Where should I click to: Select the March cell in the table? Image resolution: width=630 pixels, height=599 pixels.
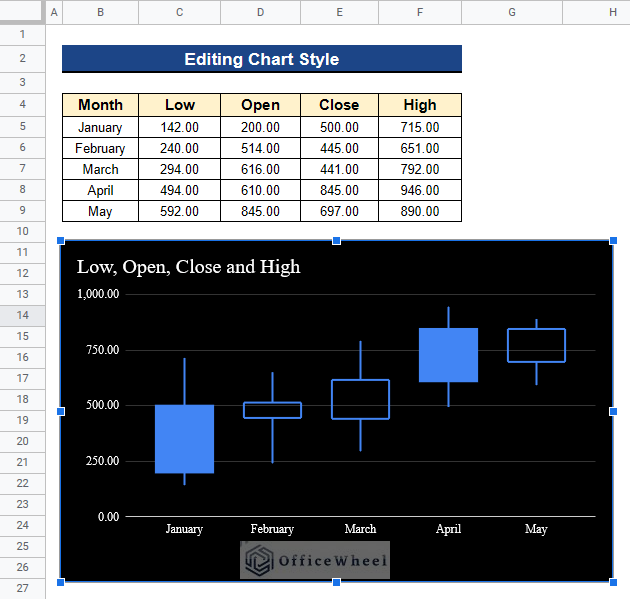[x=100, y=169]
